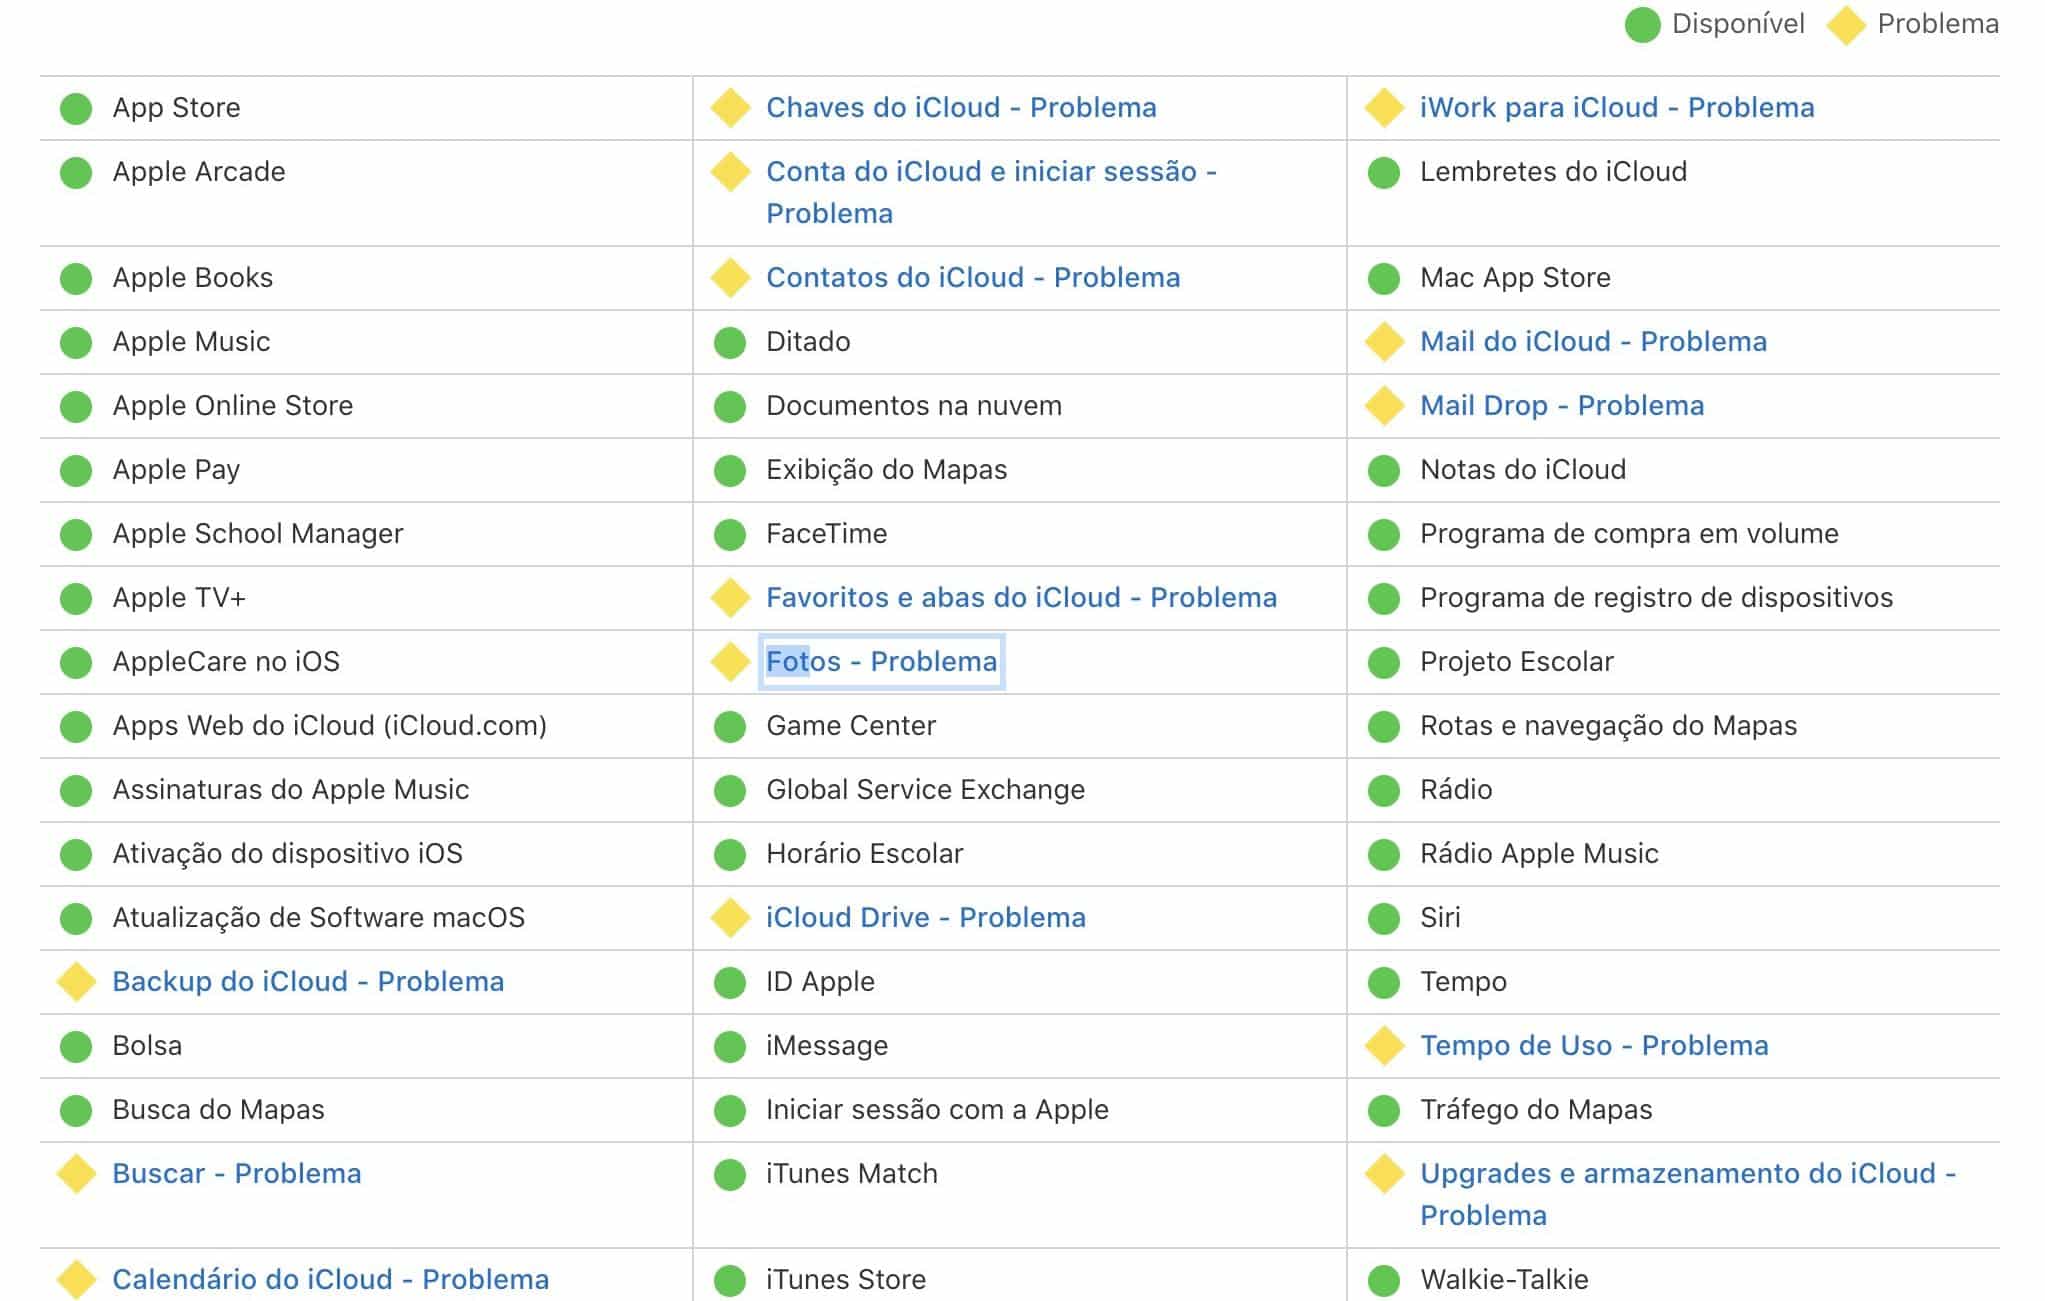Select the AppleCare no iOS entry
This screenshot has height=1301, width=2045.
pos(226,662)
